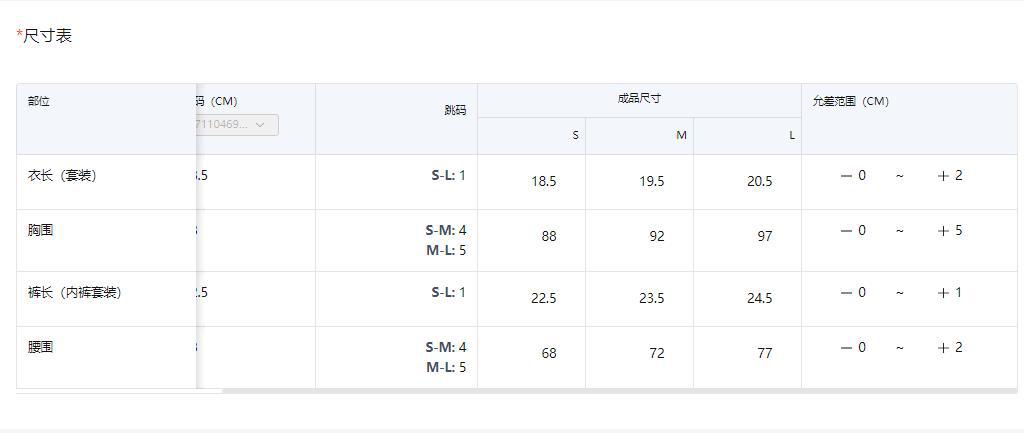Viewport: 1024px width, 433px height.
Task: Open the base size dropdown in header
Action: click(x=238, y=125)
